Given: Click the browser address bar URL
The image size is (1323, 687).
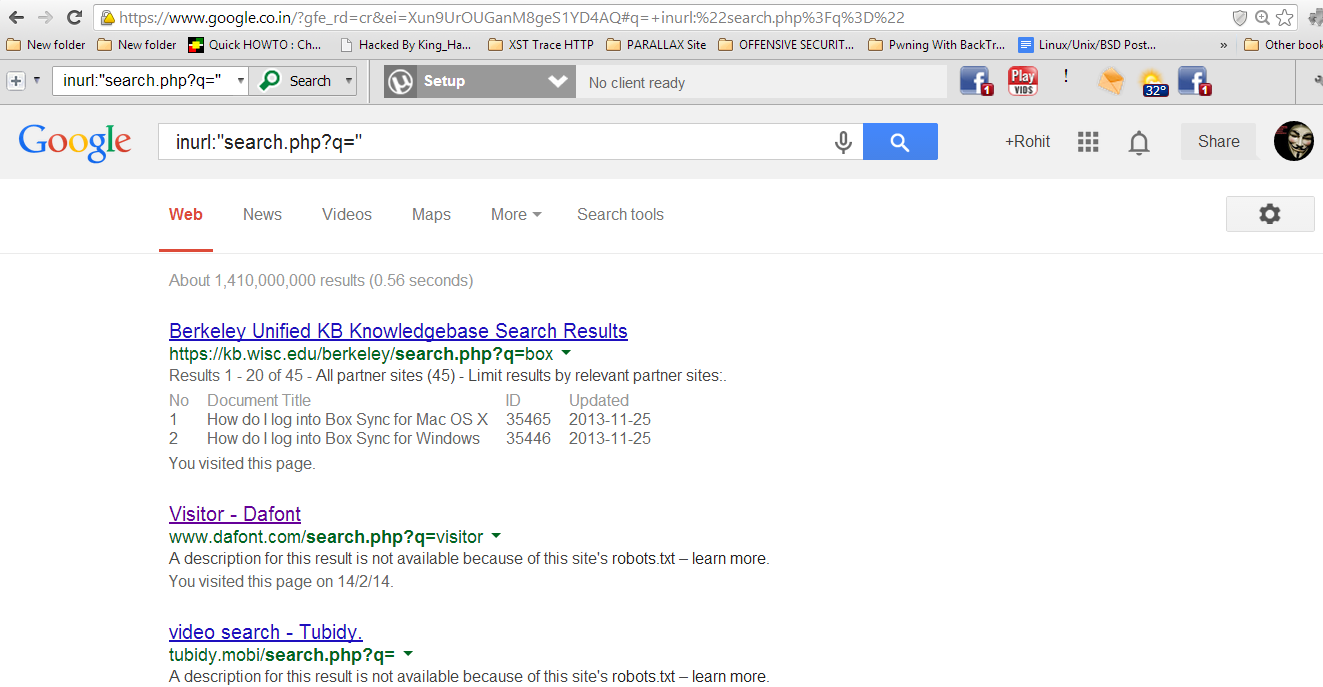Looking at the screenshot, I should point(511,18).
